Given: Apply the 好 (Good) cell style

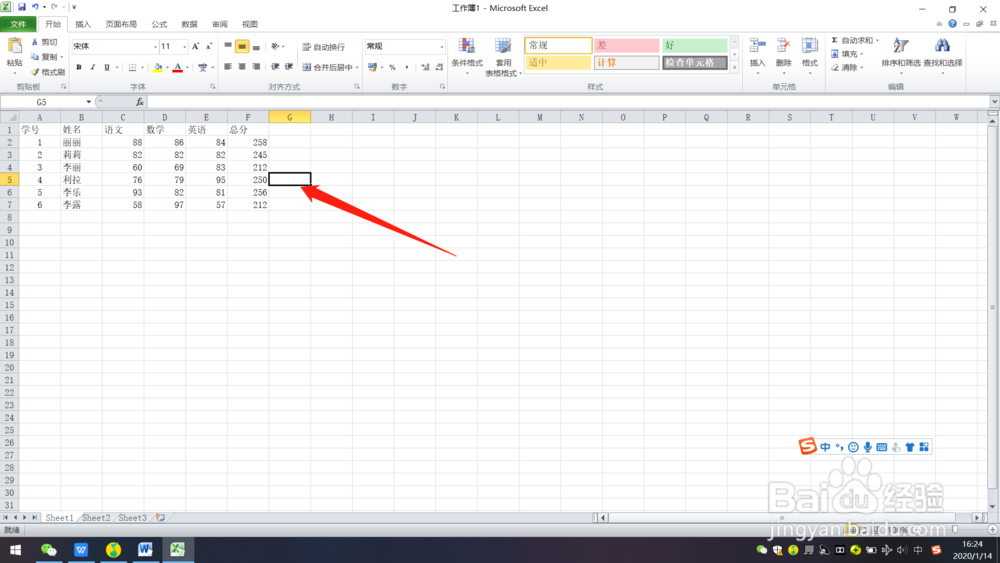Looking at the screenshot, I should click(x=695, y=45).
